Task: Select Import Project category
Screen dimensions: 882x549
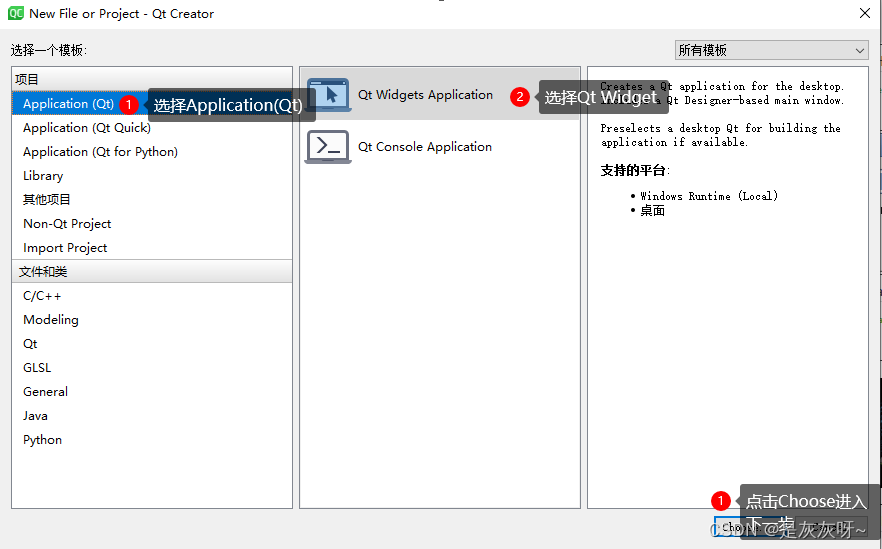Action: [65, 248]
